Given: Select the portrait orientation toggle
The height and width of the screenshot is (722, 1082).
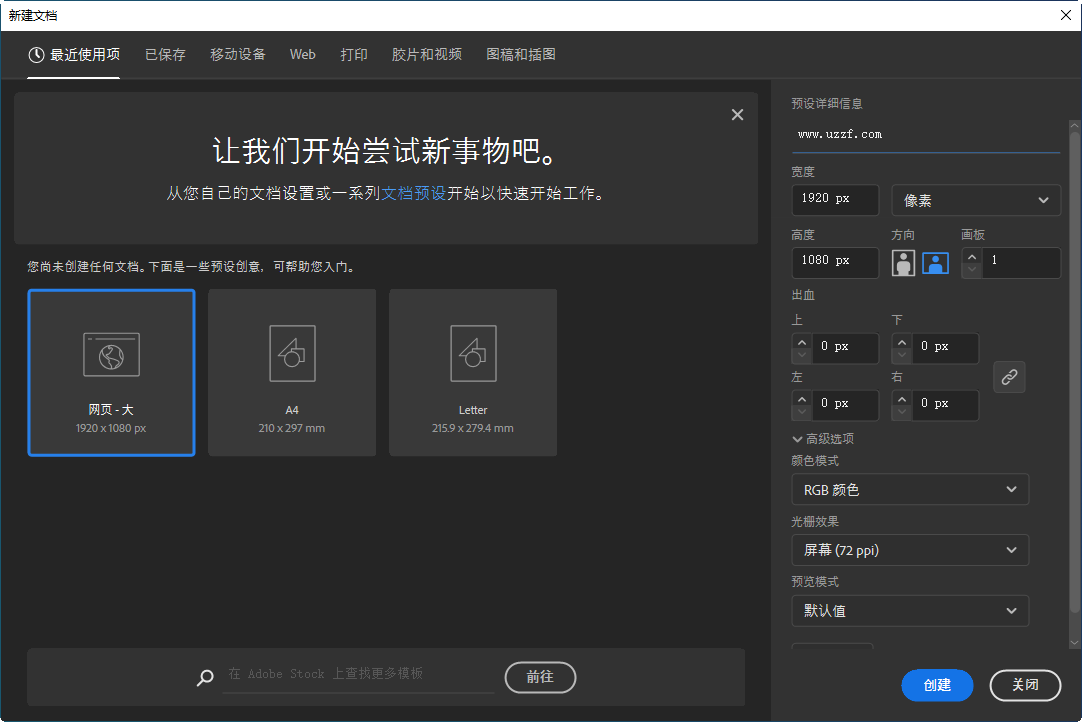Looking at the screenshot, I should click(903, 262).
